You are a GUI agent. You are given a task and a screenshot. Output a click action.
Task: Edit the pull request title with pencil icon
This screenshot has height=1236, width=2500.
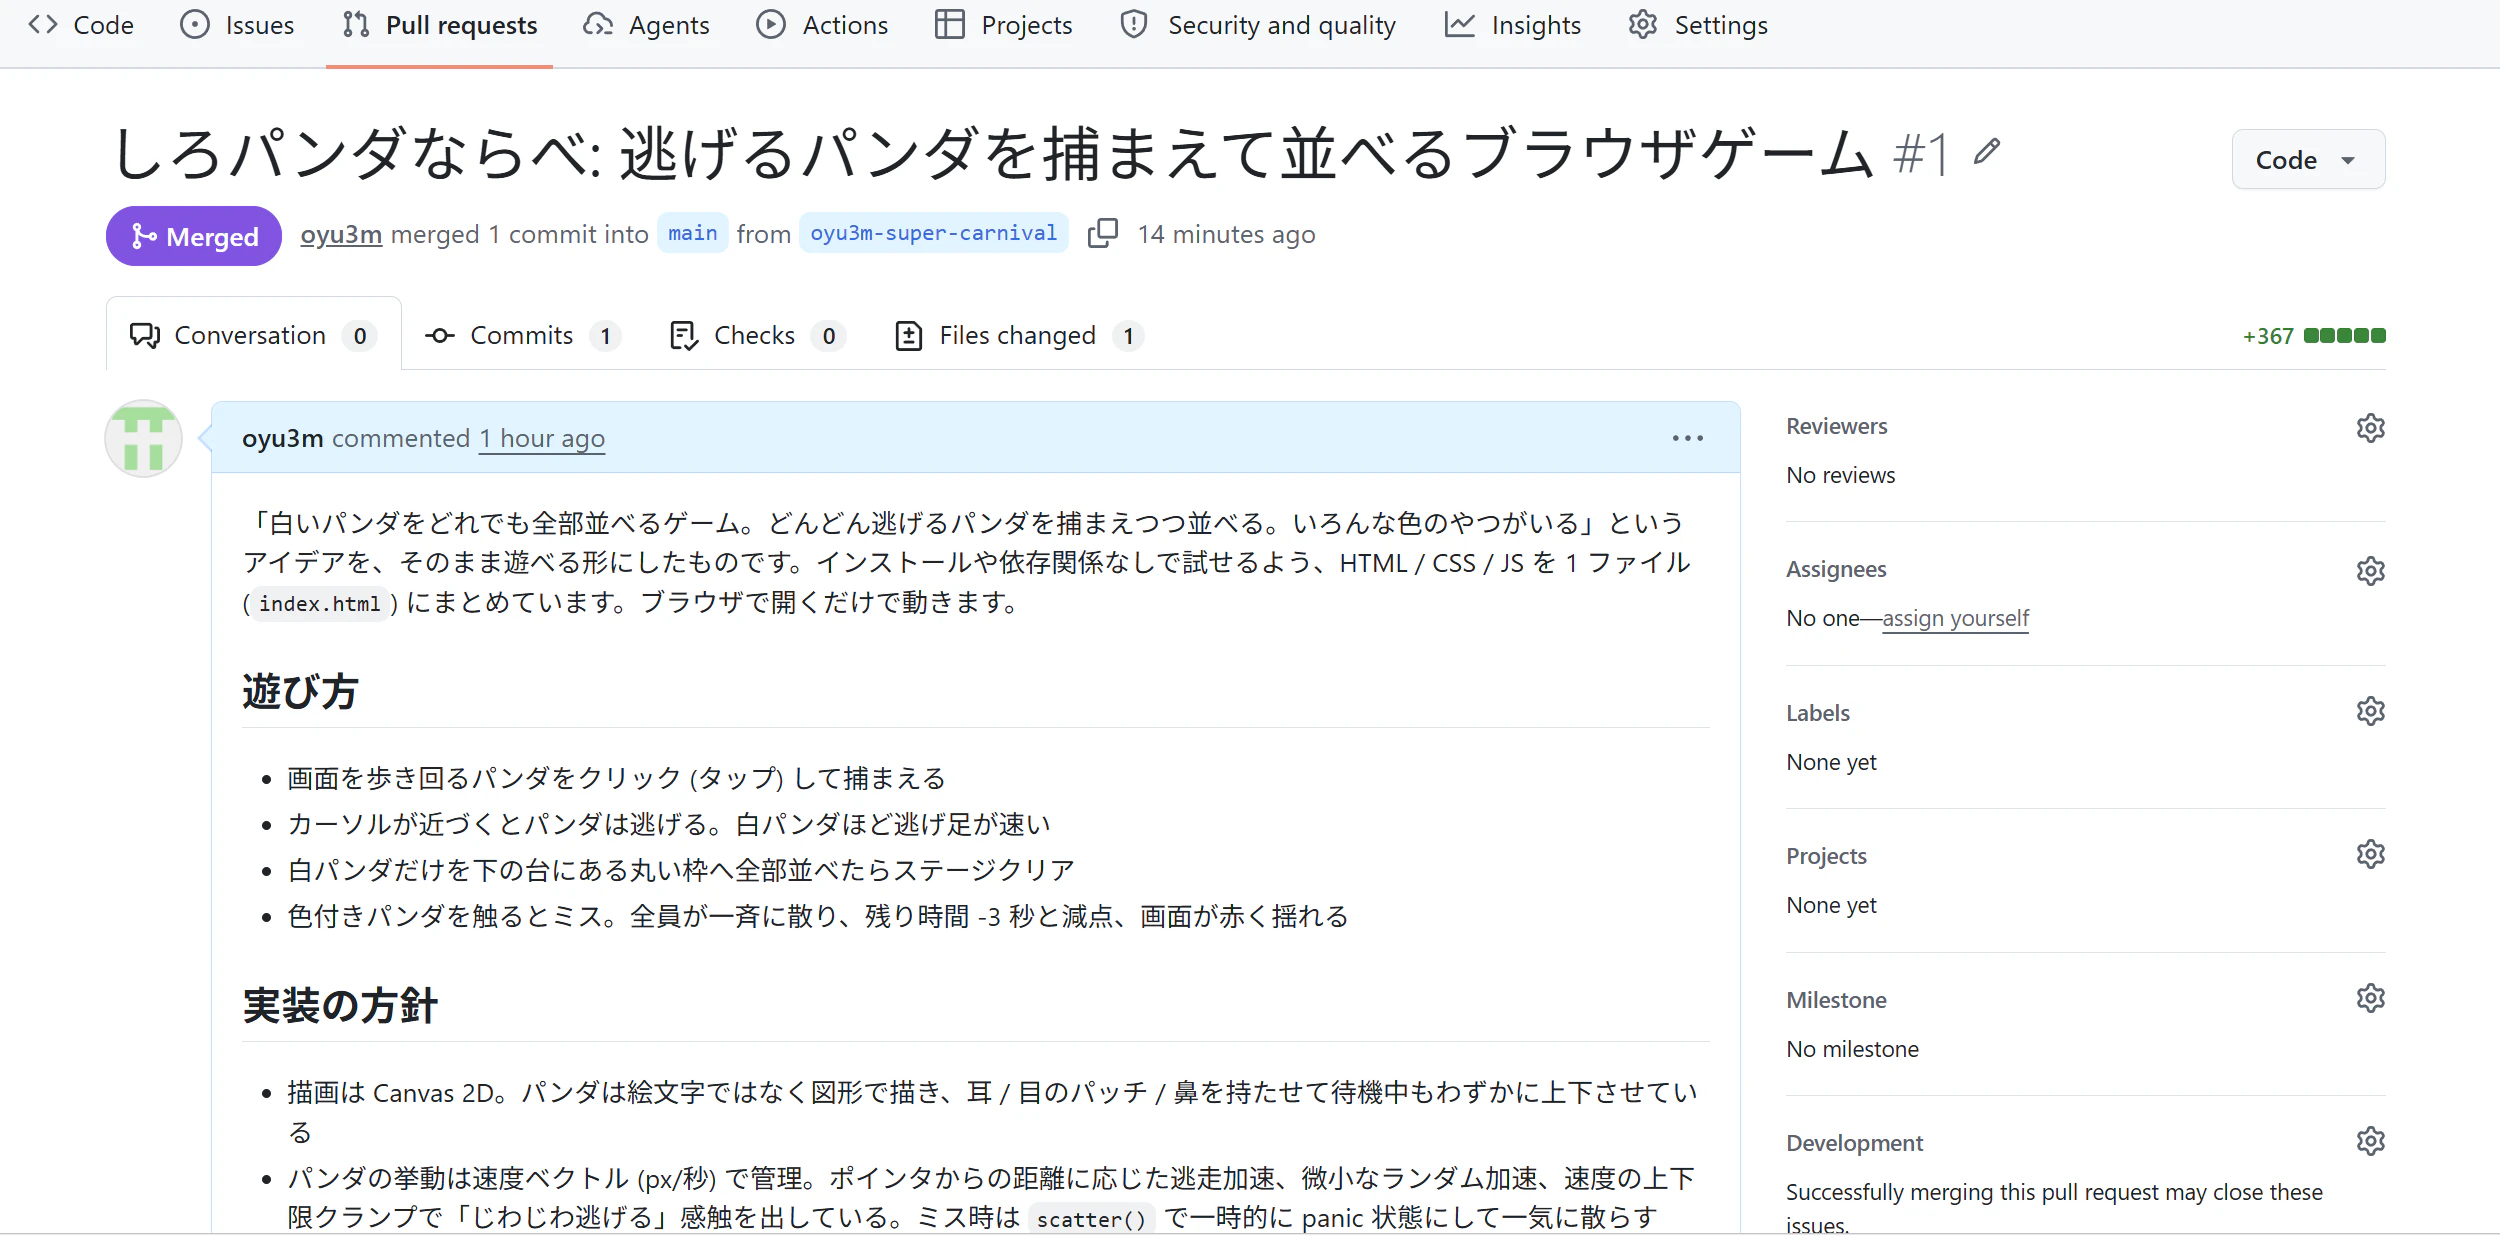click(x=1986, y=152)
